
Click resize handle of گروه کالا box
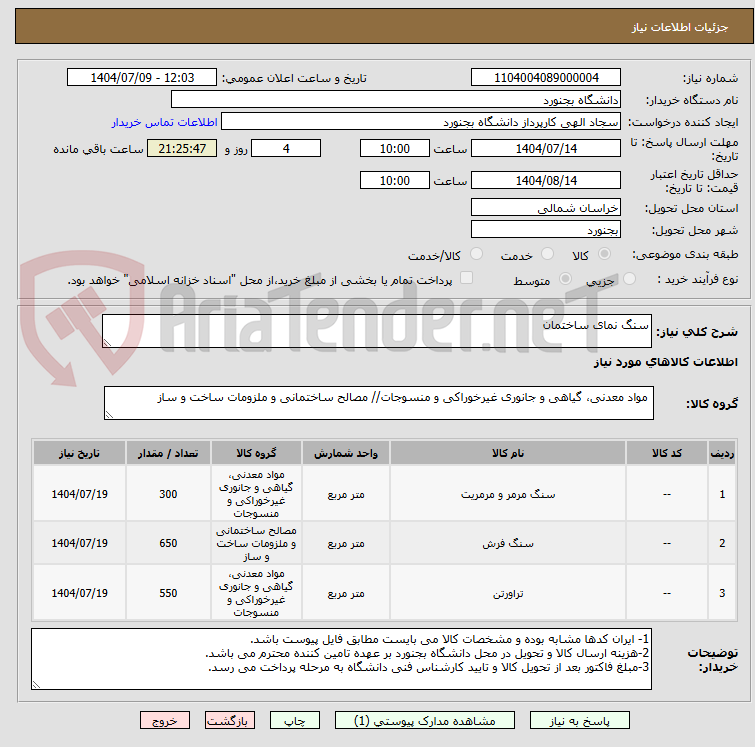click(109, 415)
